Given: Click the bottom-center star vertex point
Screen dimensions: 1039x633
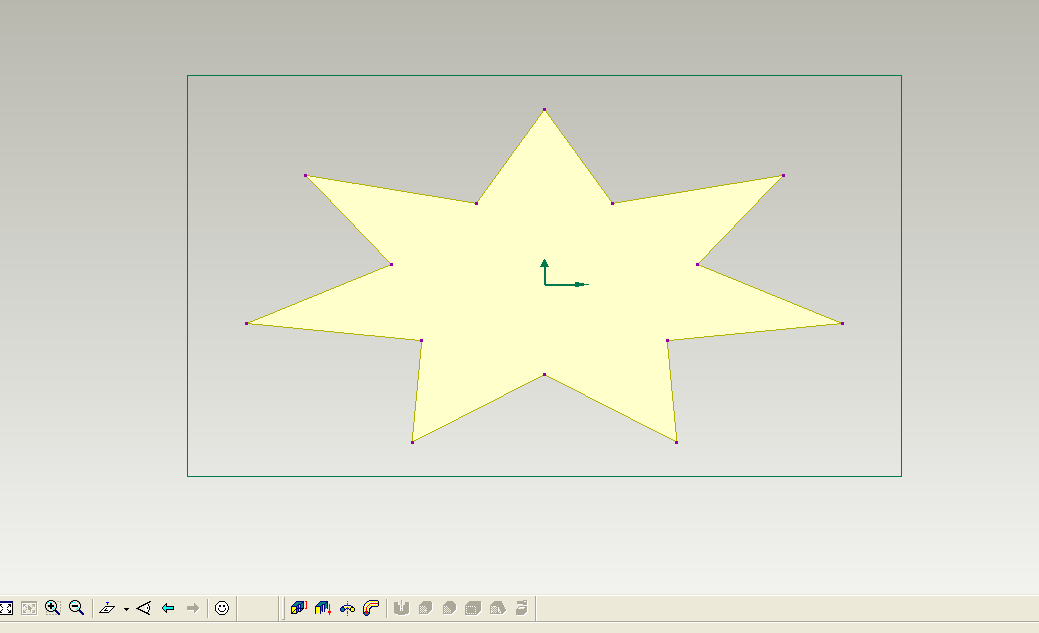Looking at the screenshot, I should point(545,372).
